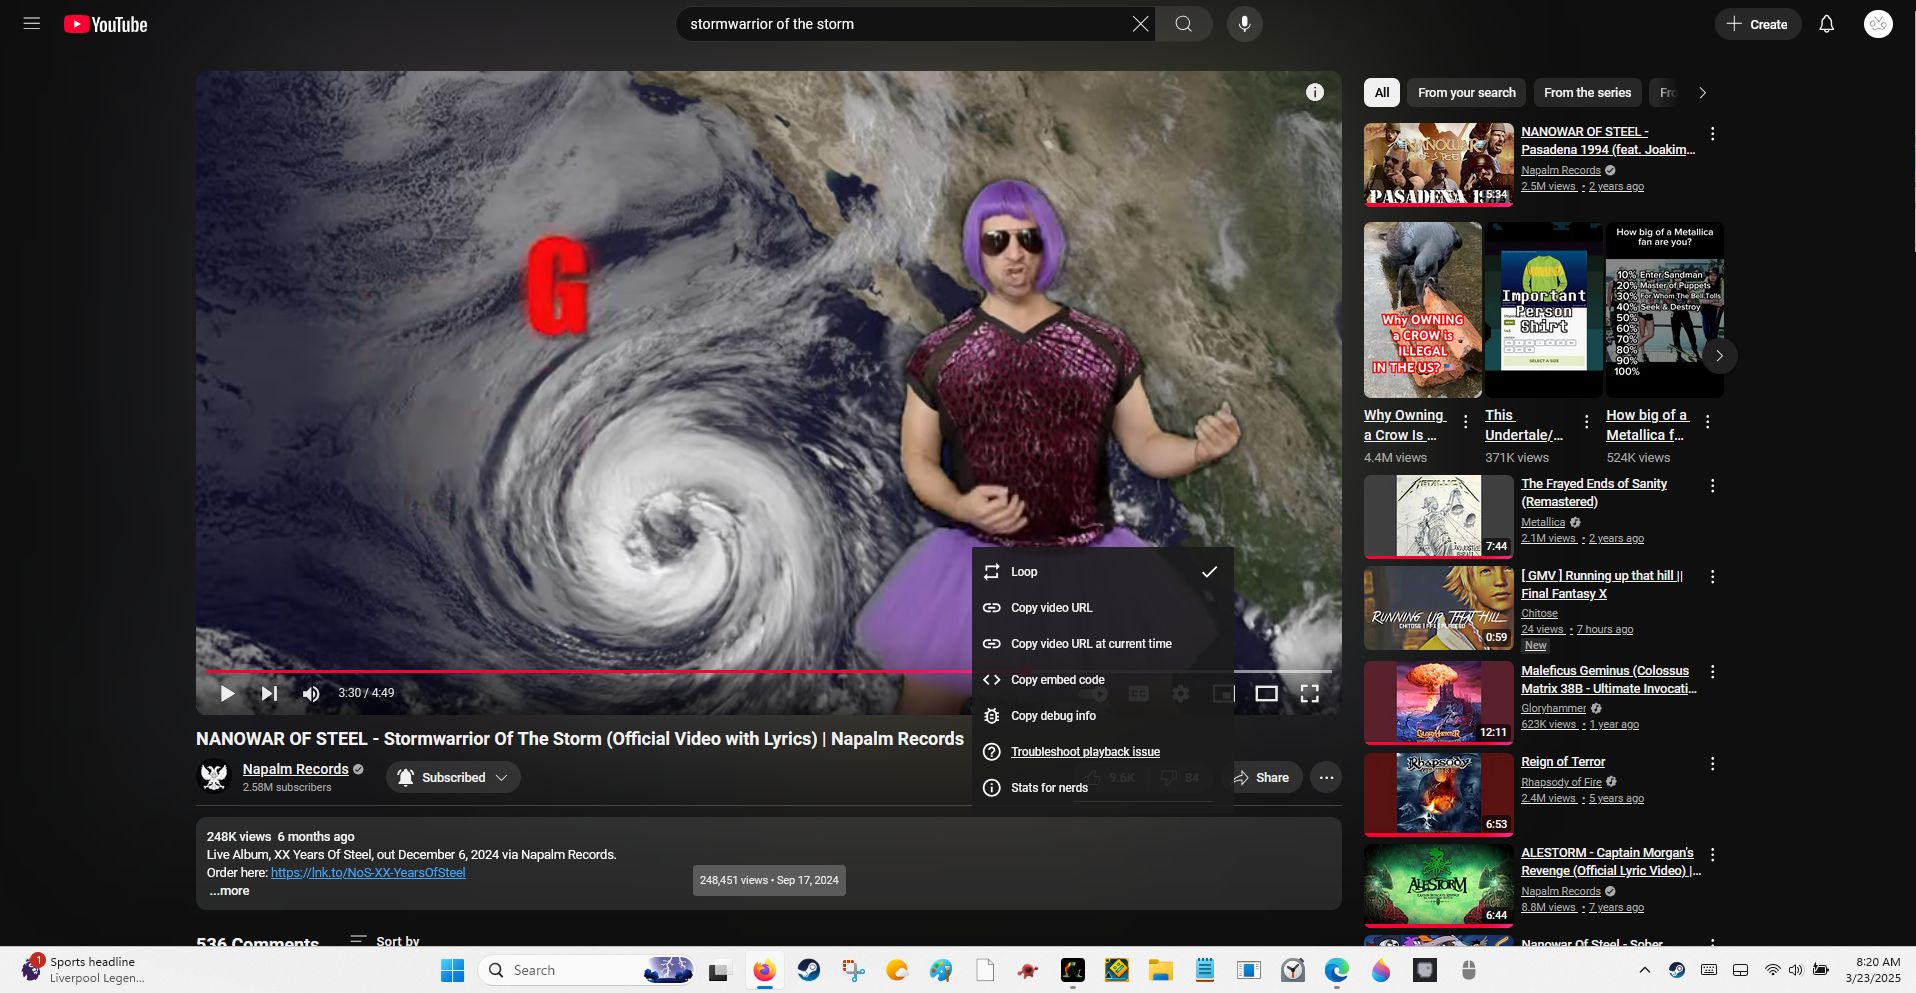Select Copy video URL
Viewport: 1916px width, 993px height.
click(1102, 608)
